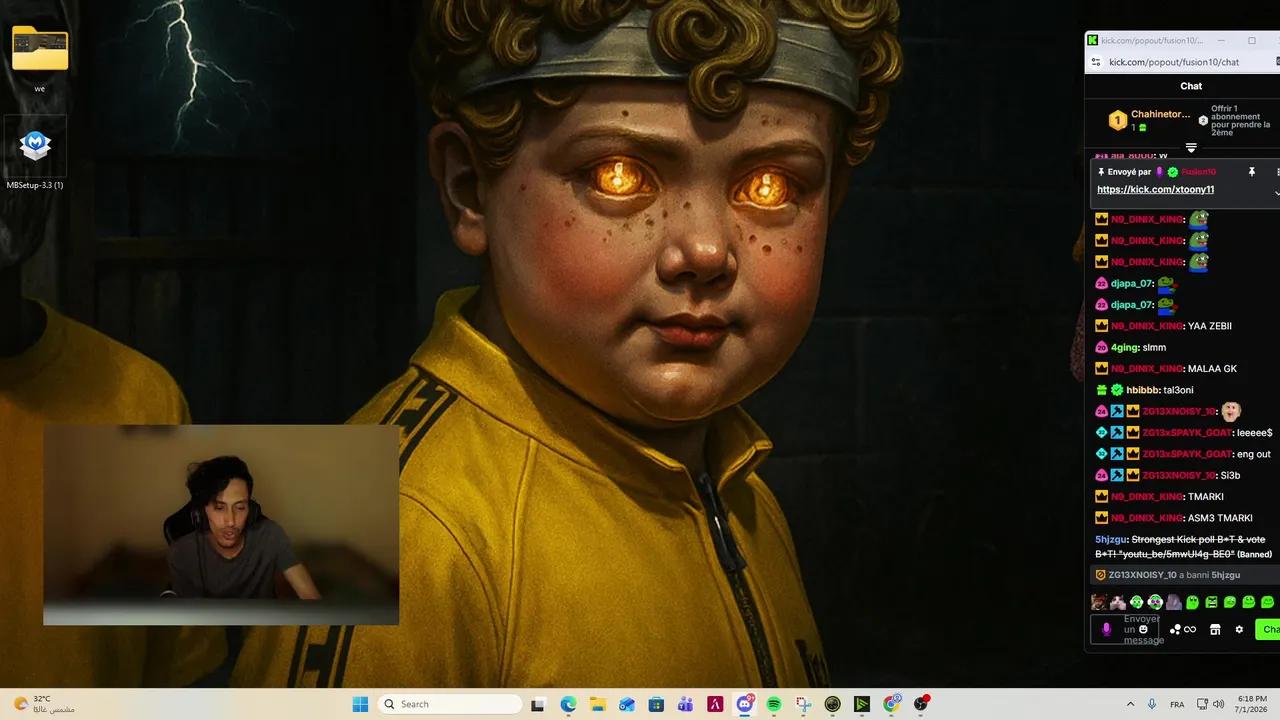
Task: Click the microphone tray icon
Action: point(1152,704)
